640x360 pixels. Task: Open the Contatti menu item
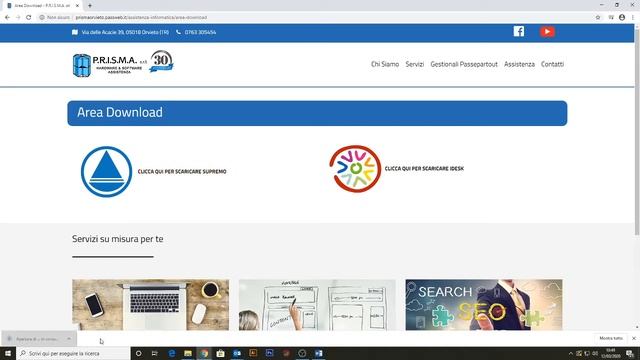click(x=552, y=64)
